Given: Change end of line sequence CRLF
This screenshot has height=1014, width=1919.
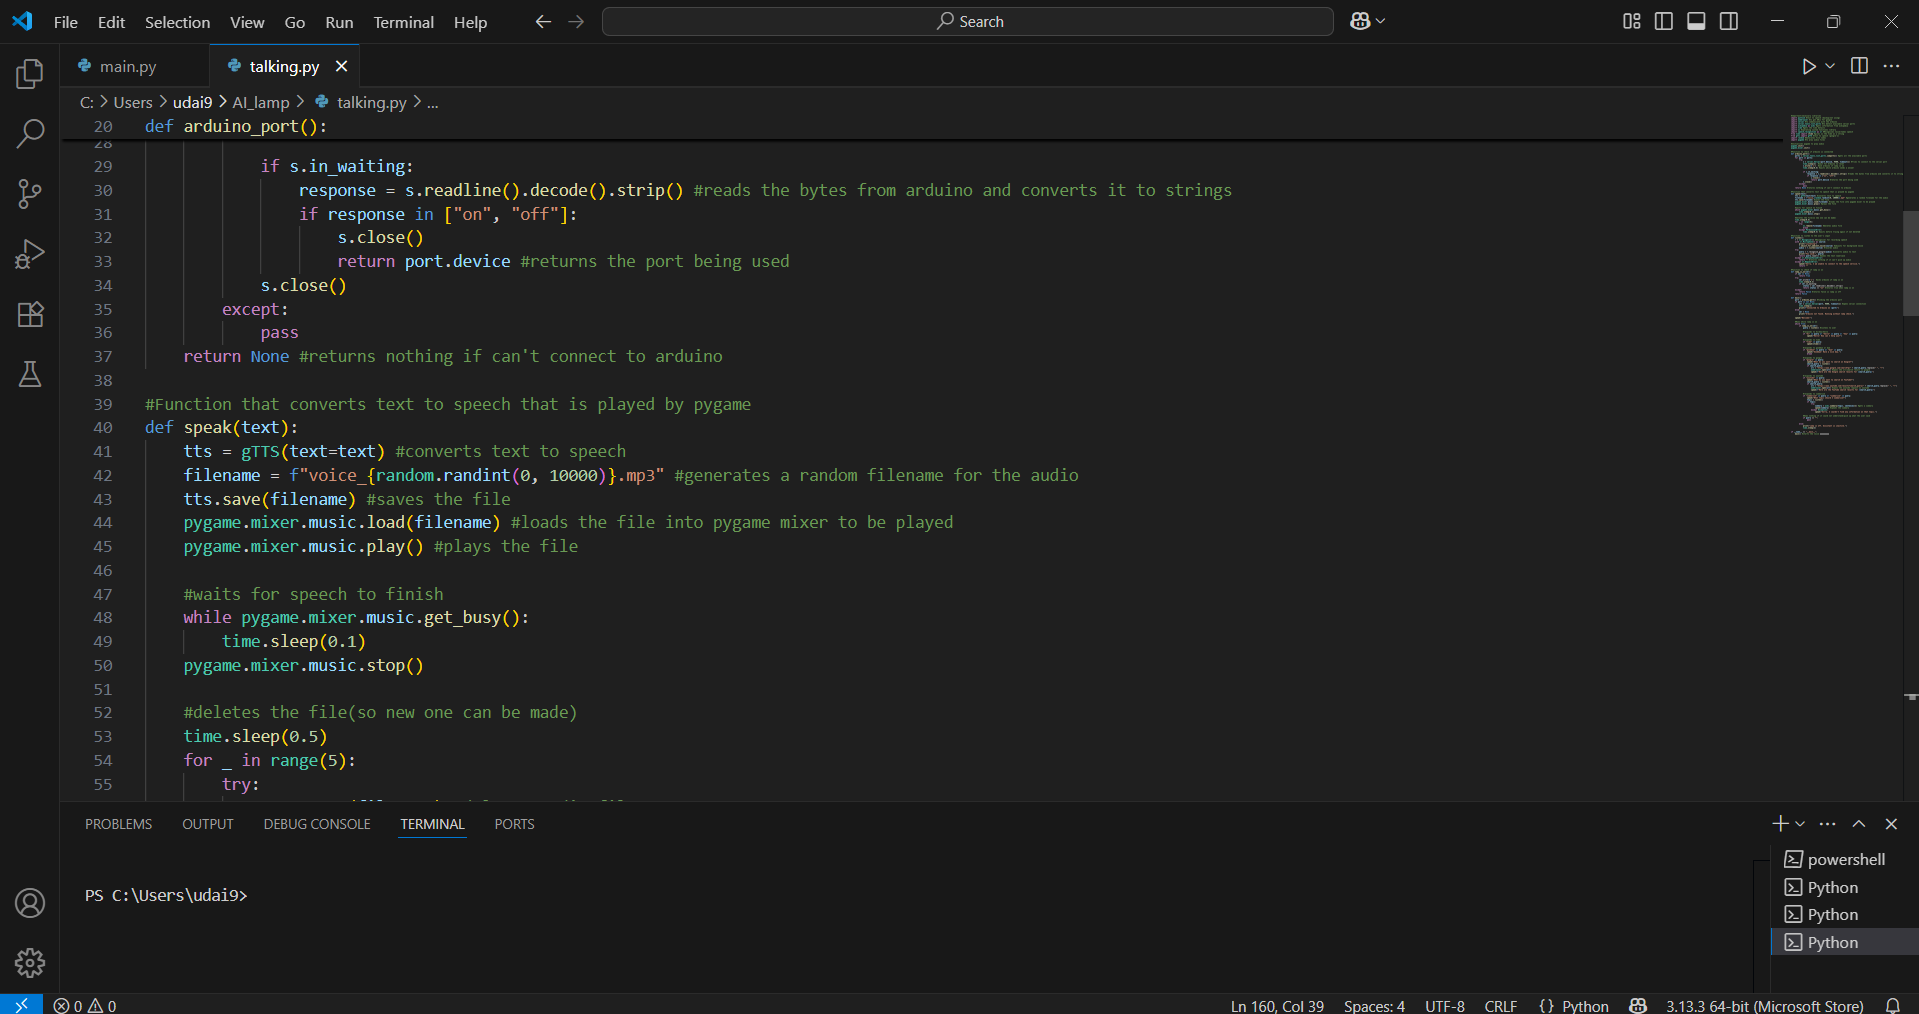Looking at the screenshot, I should click(1500, 1005).
